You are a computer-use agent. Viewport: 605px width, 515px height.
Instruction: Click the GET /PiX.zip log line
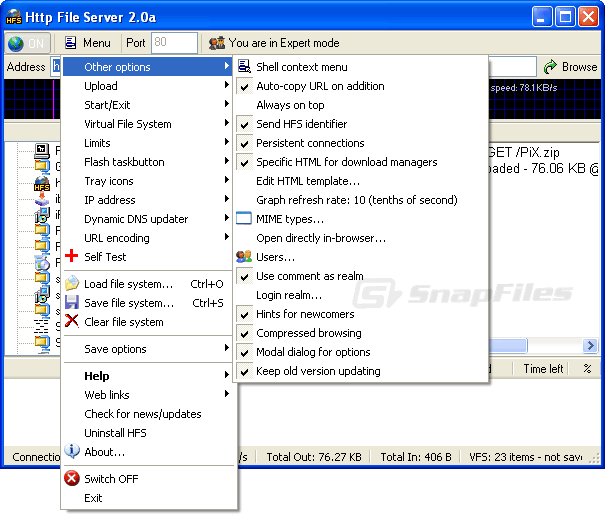pyautogui.click(x=524, y=152)
